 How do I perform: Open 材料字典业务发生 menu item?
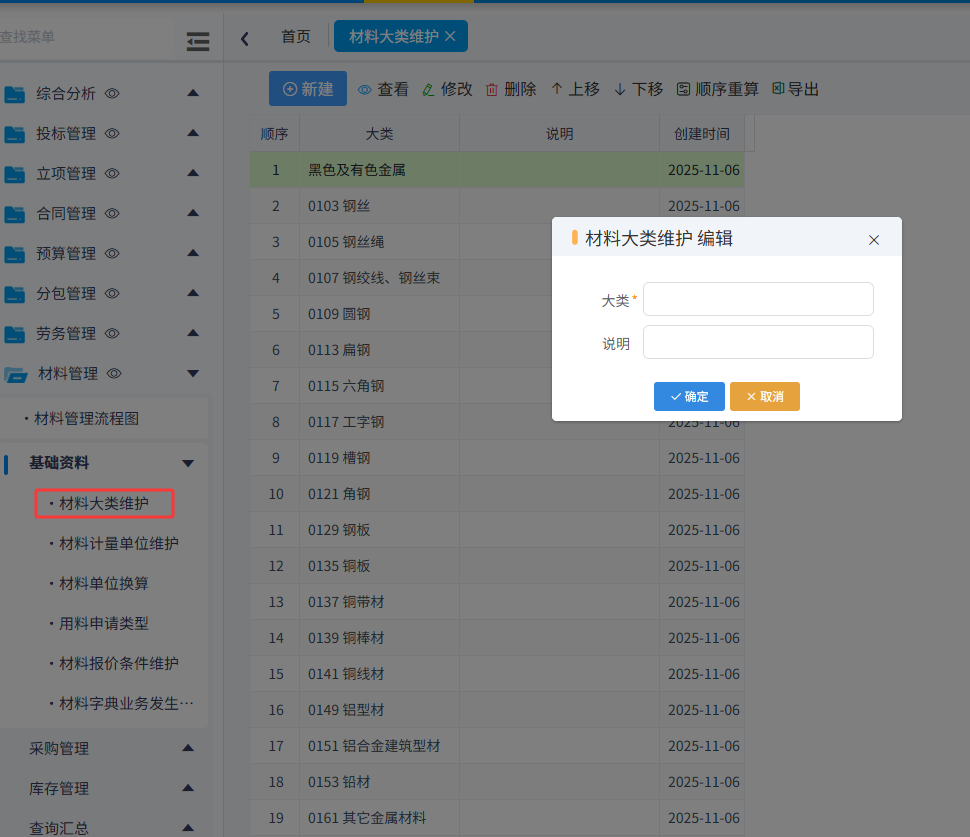pyautogui.click(x=126, y=703)
